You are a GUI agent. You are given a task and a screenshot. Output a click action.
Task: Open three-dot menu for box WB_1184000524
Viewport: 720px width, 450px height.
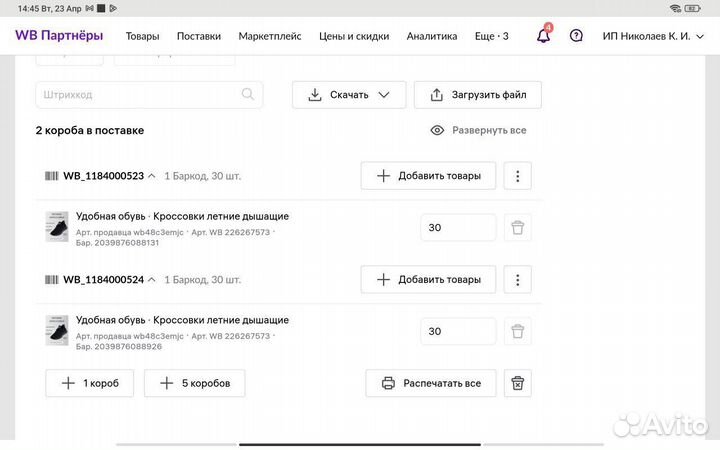click(x=517, y=280)
